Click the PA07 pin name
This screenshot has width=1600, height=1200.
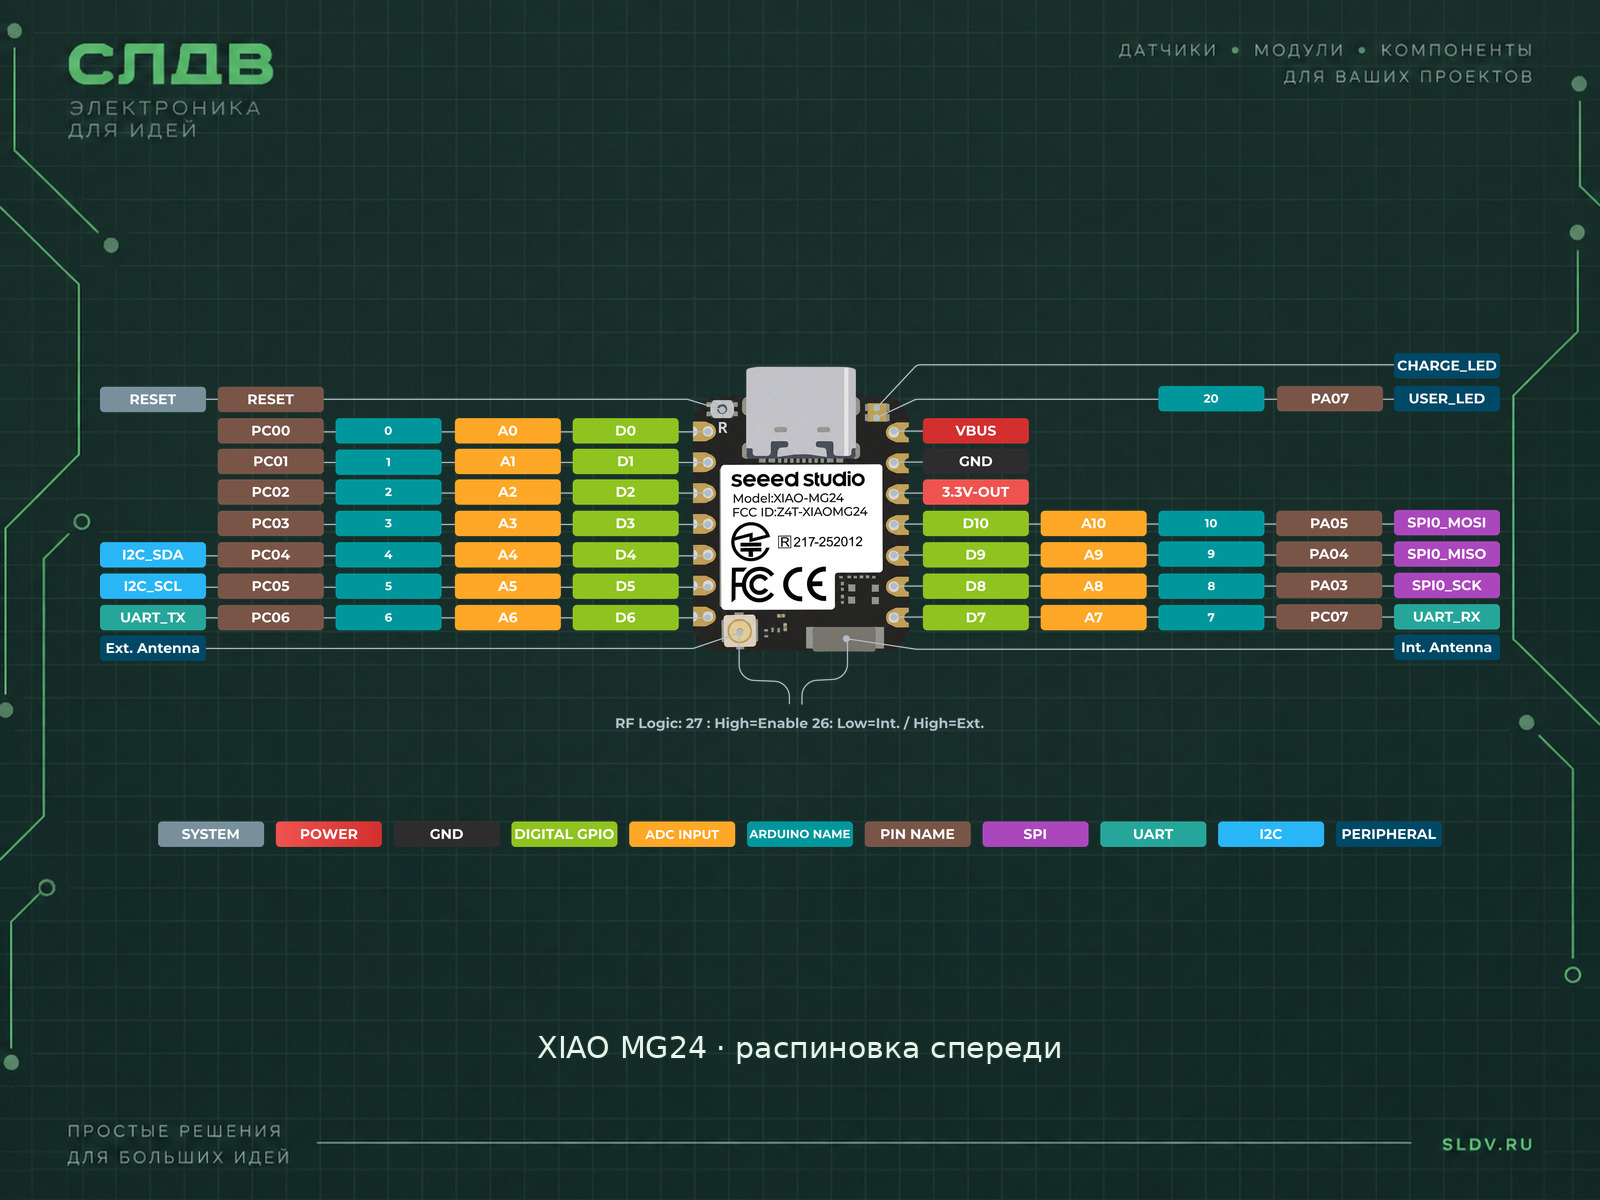click(1329, 399)
